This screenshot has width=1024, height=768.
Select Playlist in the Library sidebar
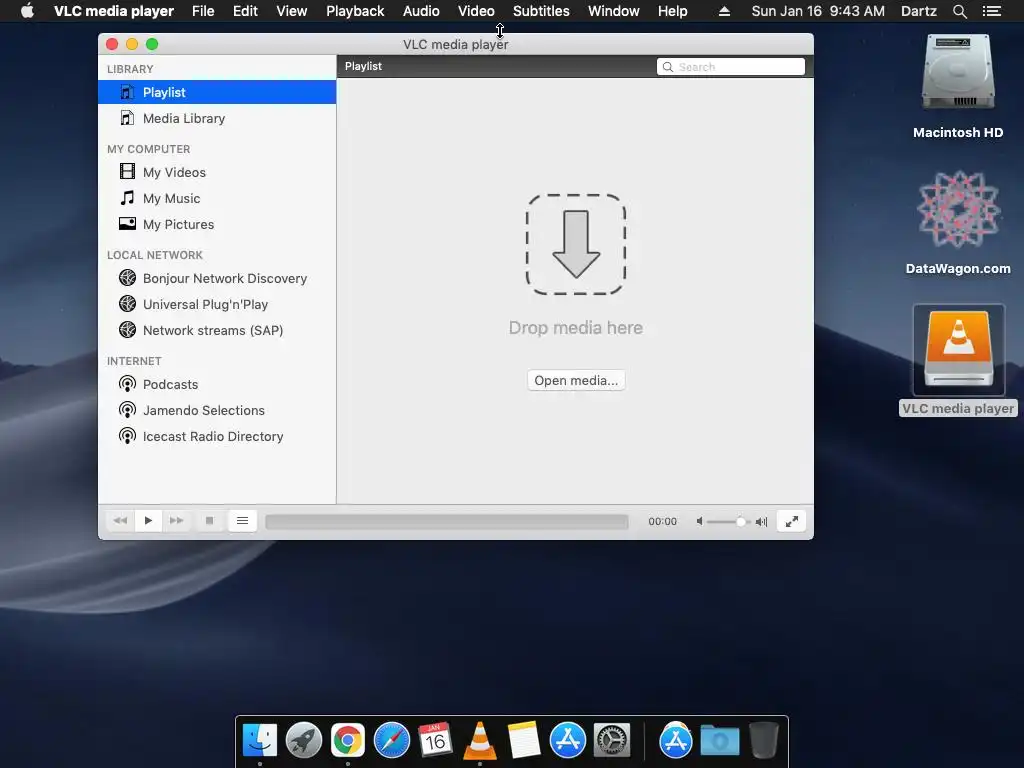click(217, 92)
